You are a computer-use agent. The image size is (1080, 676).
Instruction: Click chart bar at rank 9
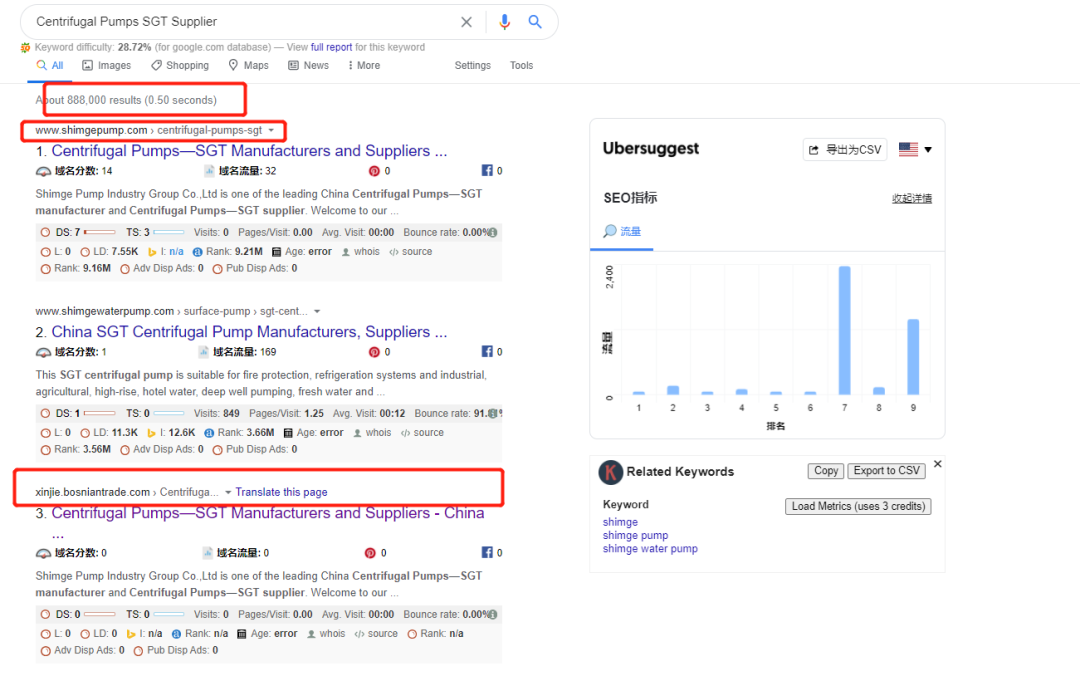(913, 357)
